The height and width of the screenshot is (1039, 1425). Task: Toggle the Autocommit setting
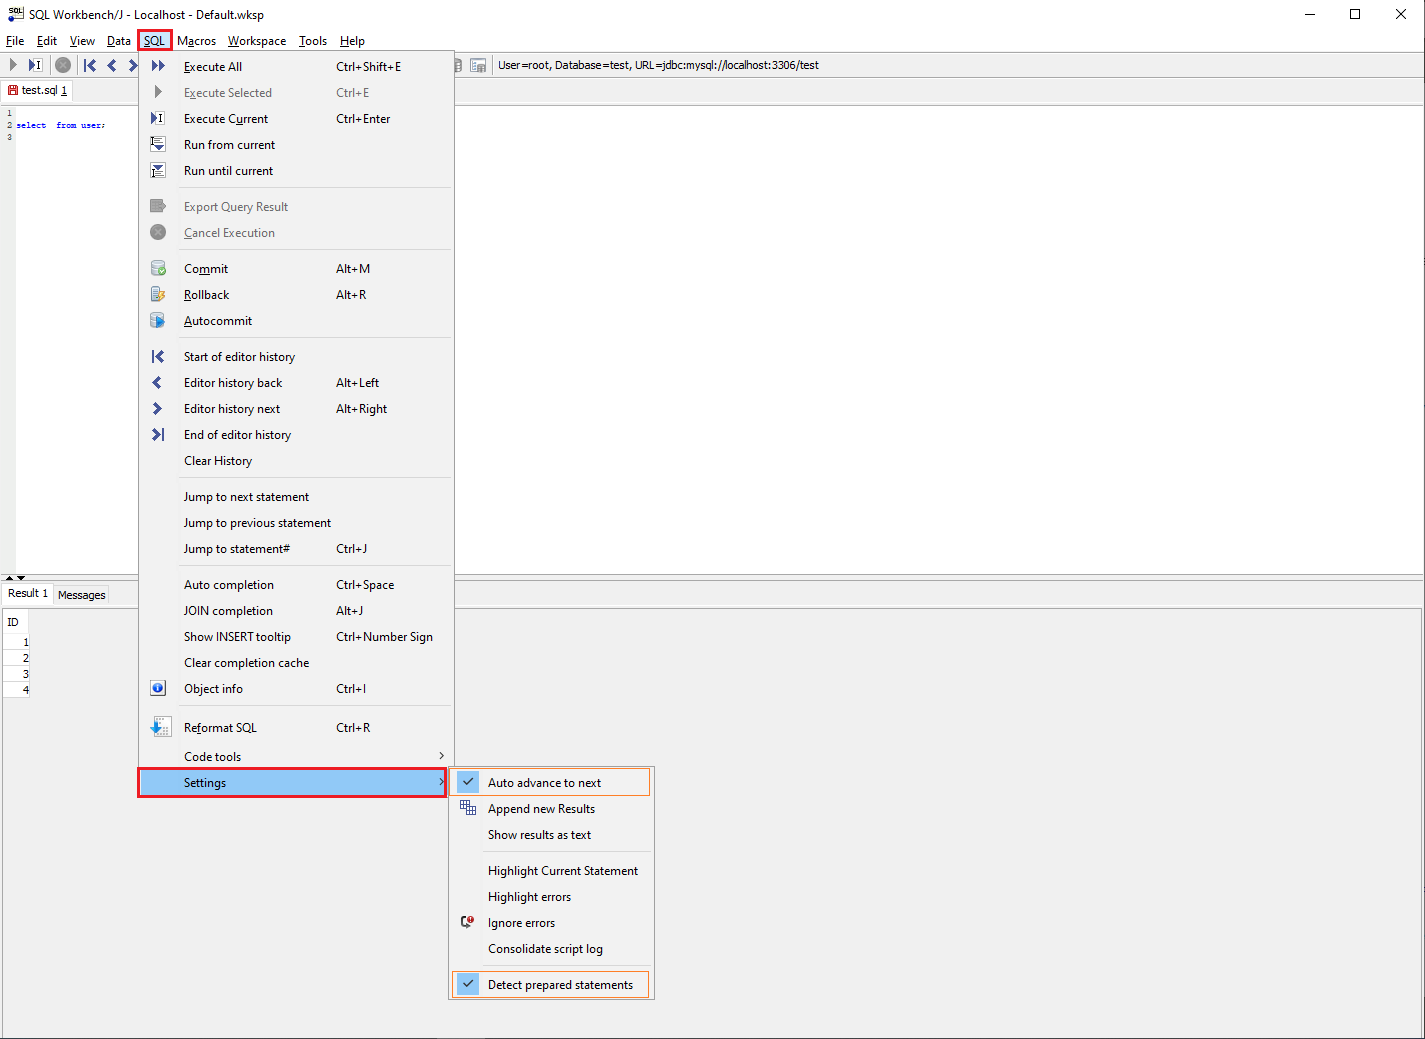(296, 320)
